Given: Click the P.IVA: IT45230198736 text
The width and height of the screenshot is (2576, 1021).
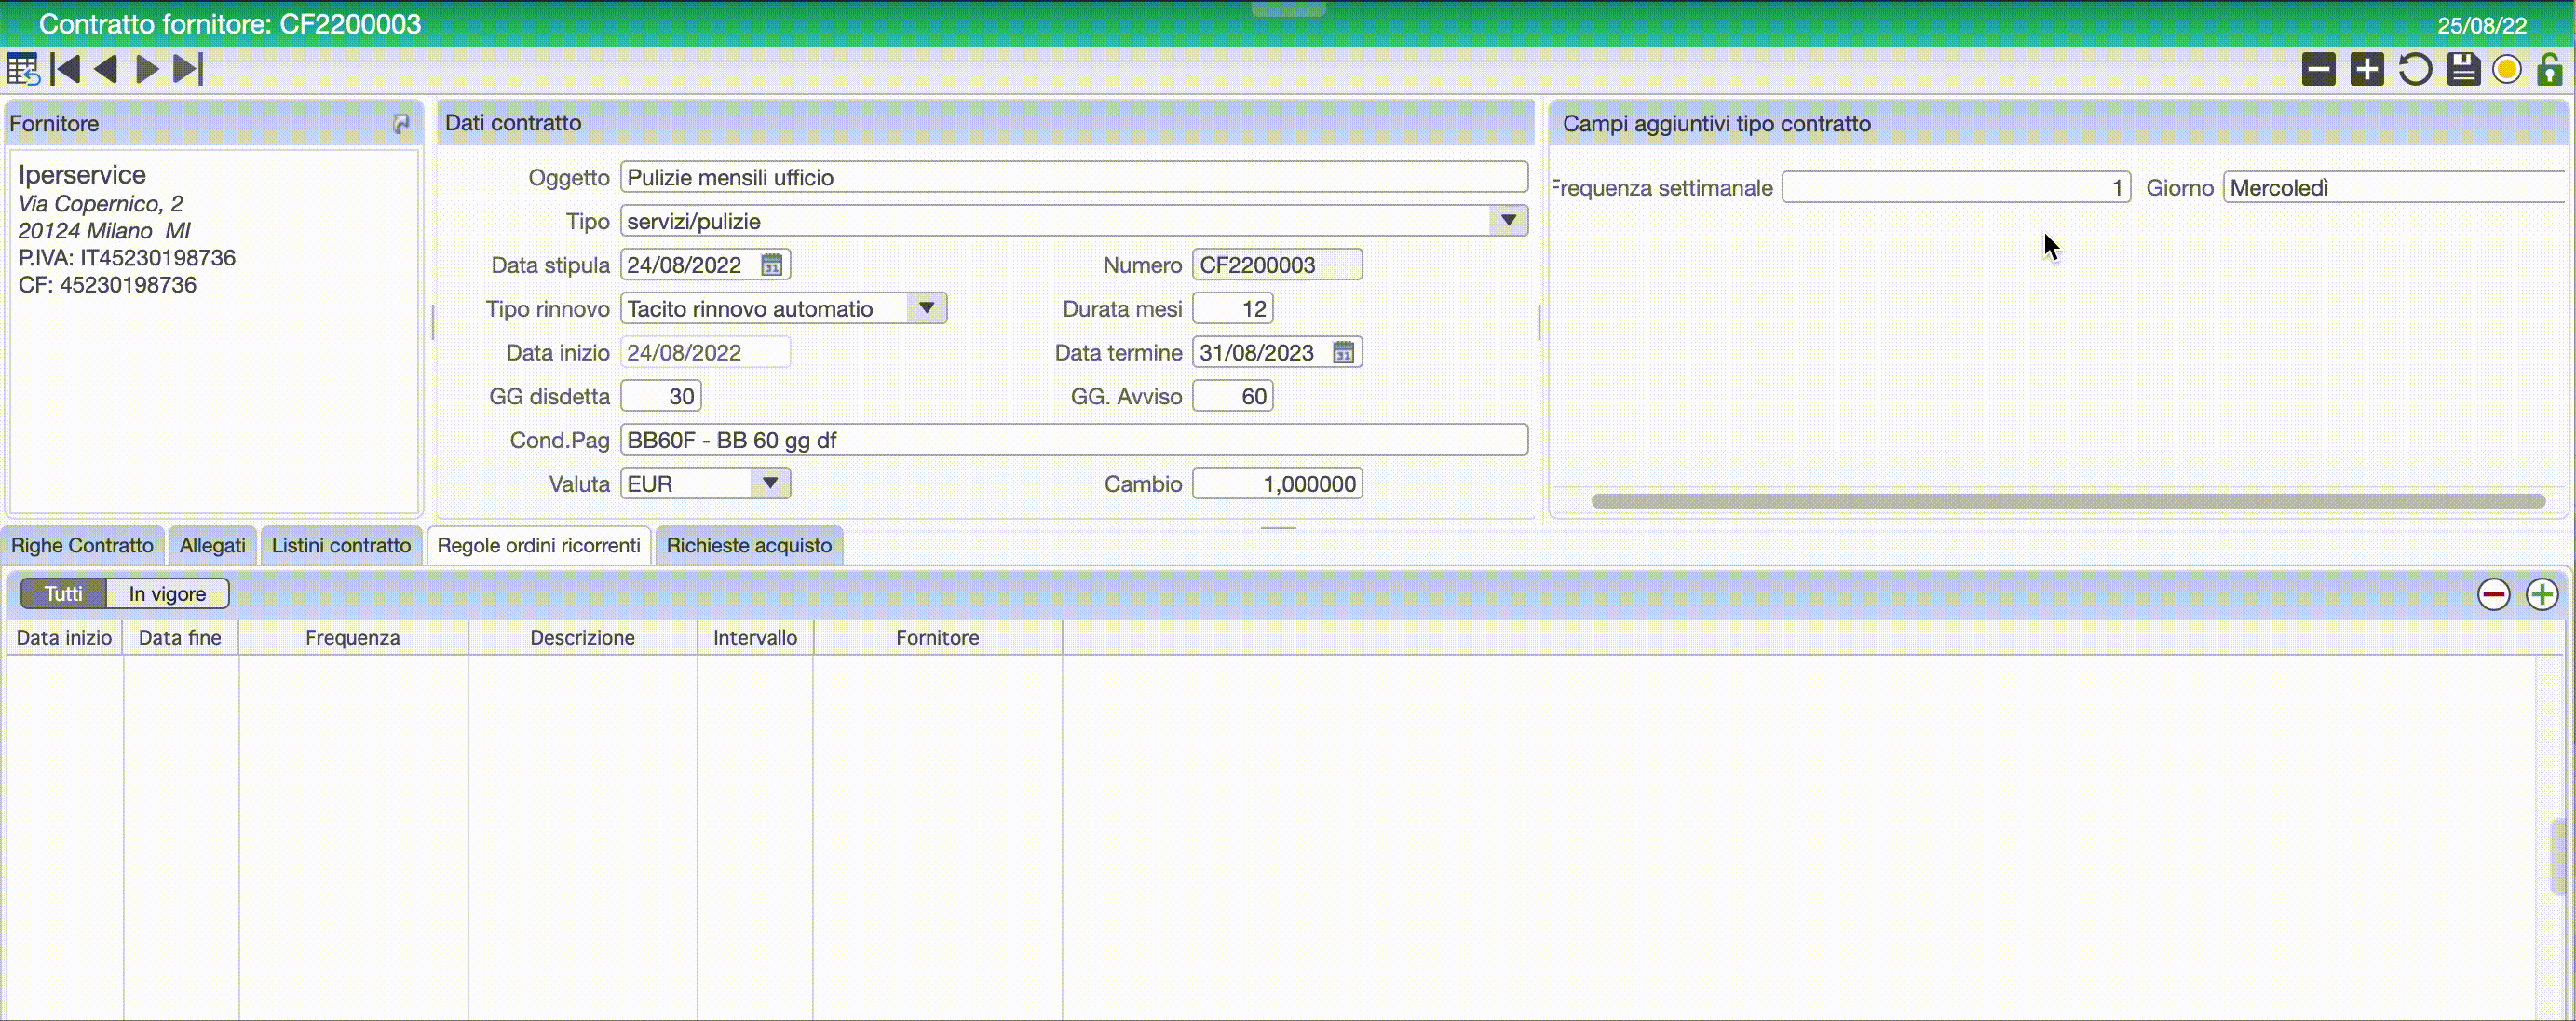Looking at the screenshot, I should [x=127, y=258].
